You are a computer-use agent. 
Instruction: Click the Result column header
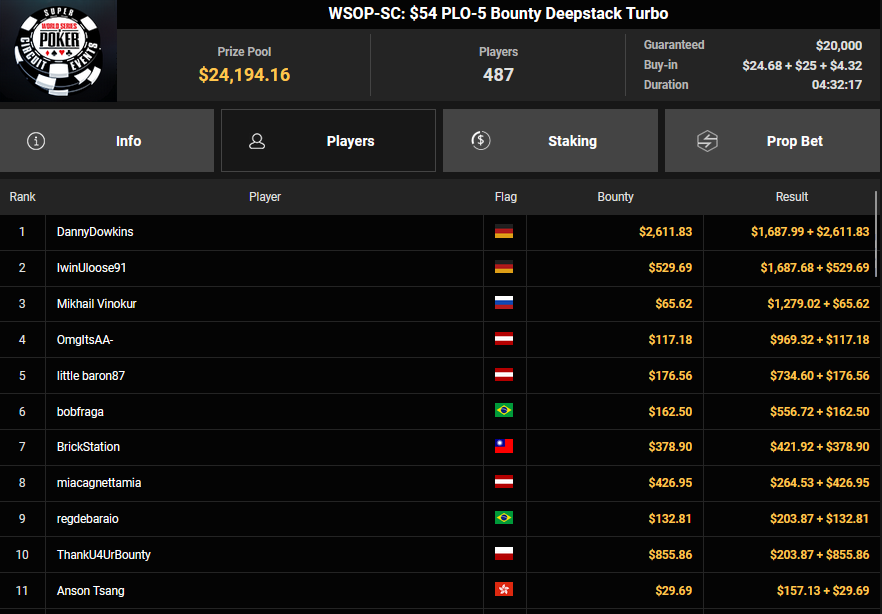[x=791, y=197]
